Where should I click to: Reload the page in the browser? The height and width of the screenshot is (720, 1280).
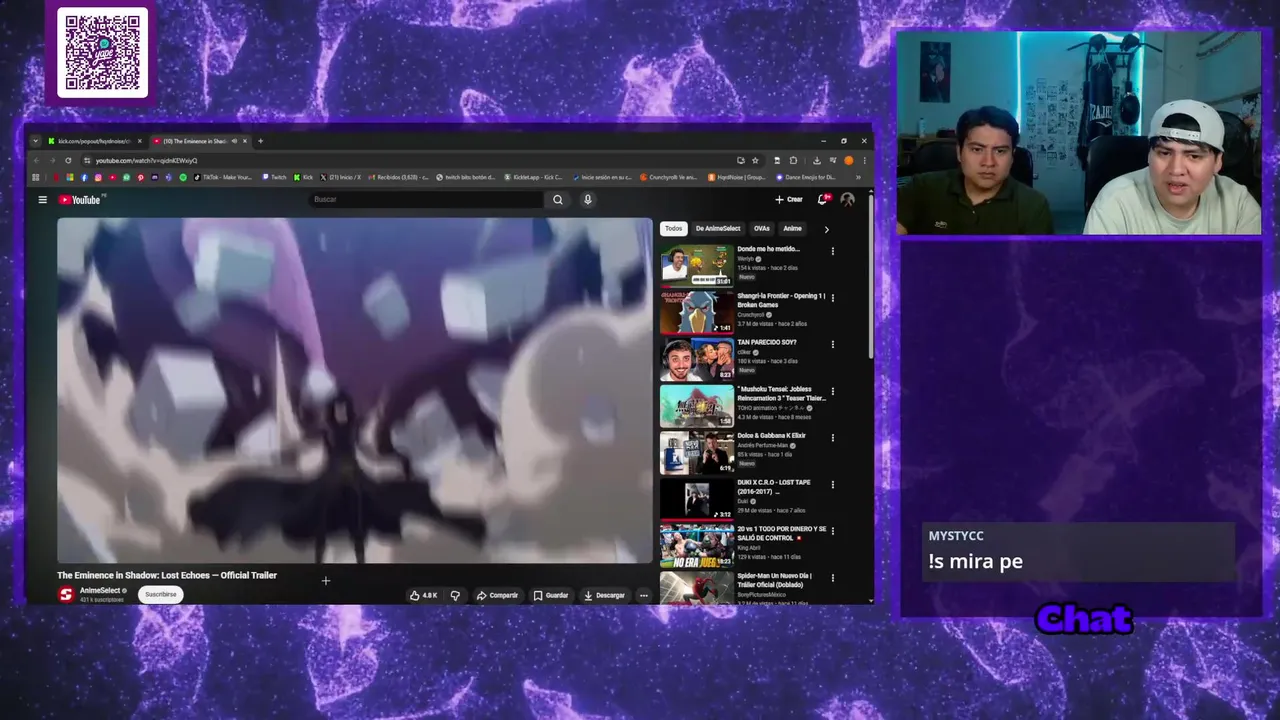click(68, 160)
